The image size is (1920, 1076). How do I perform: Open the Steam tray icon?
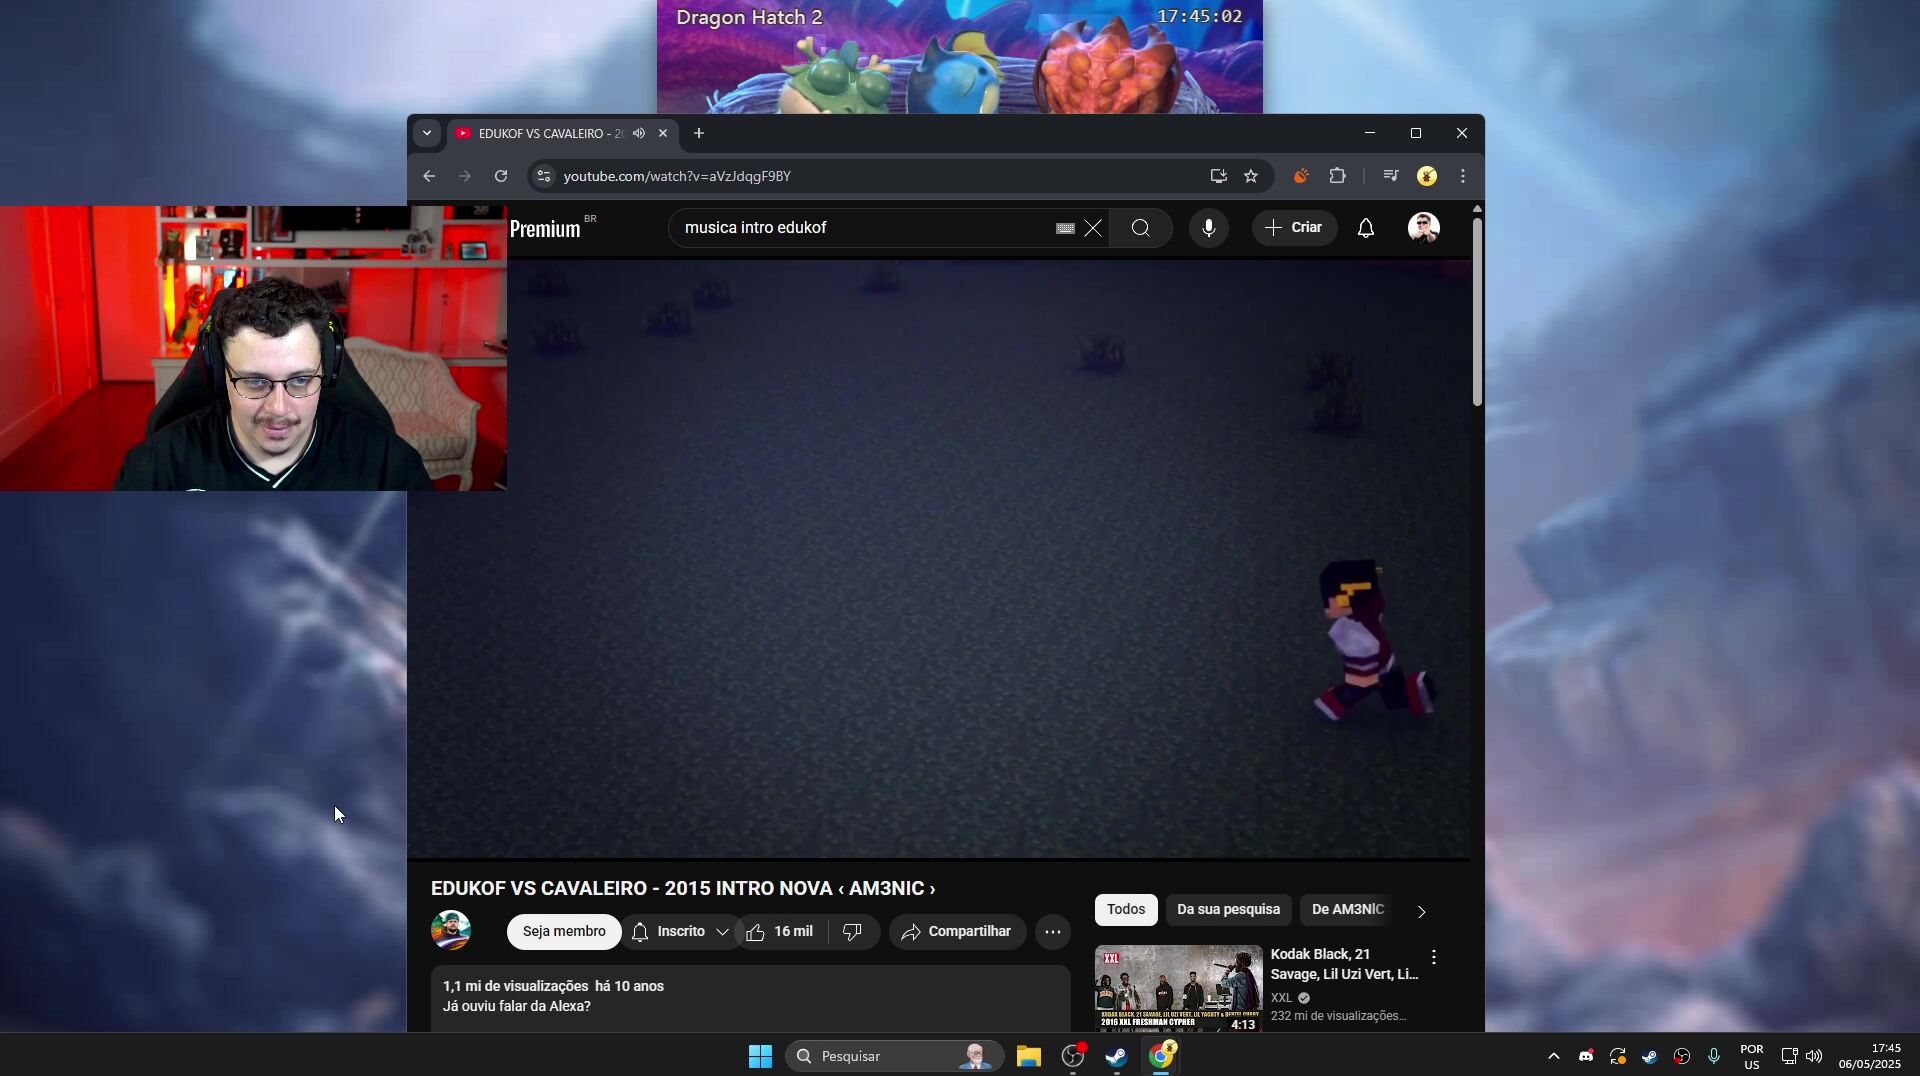tap(1650, 1056)
